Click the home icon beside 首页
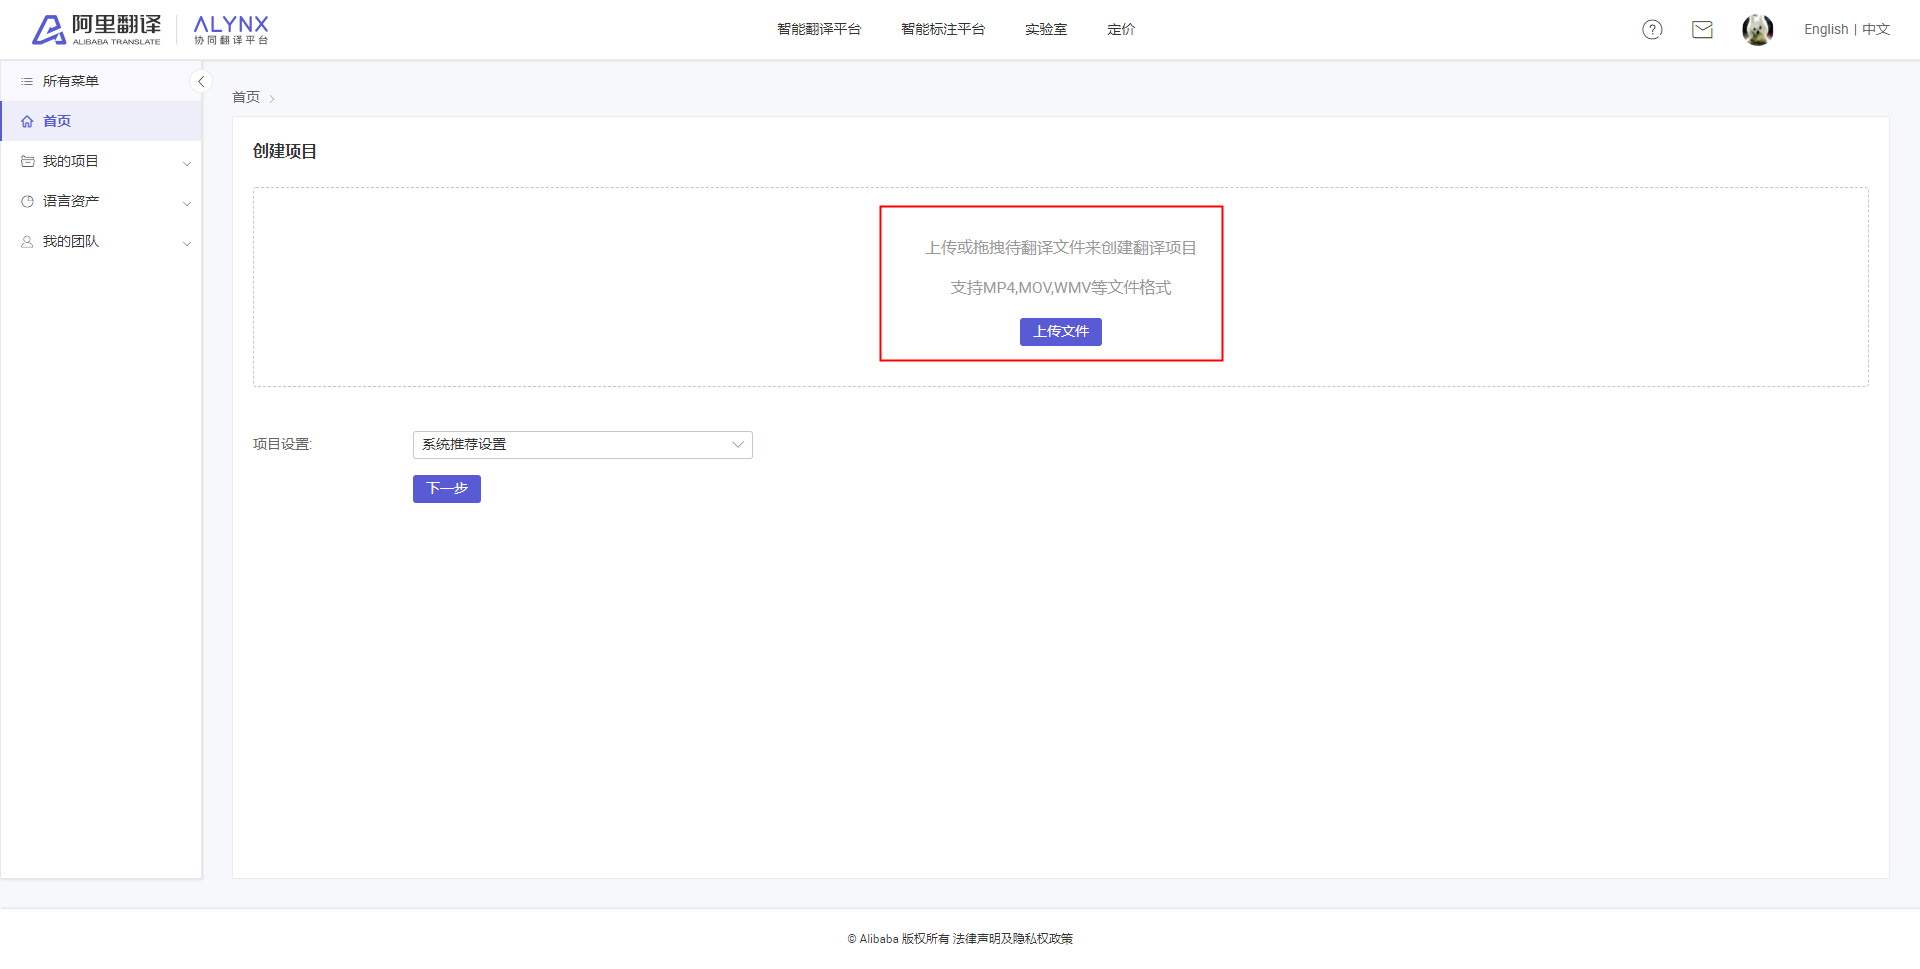This screenshot has height=969, width=1920. pyautogui.click(x=27, y=121)
